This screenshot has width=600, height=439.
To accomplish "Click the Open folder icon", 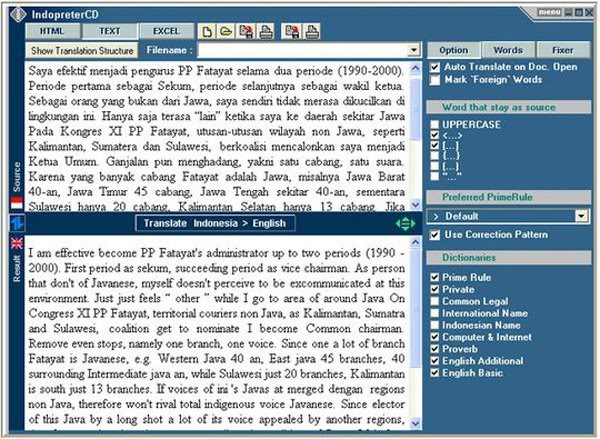I will point(226,31).
